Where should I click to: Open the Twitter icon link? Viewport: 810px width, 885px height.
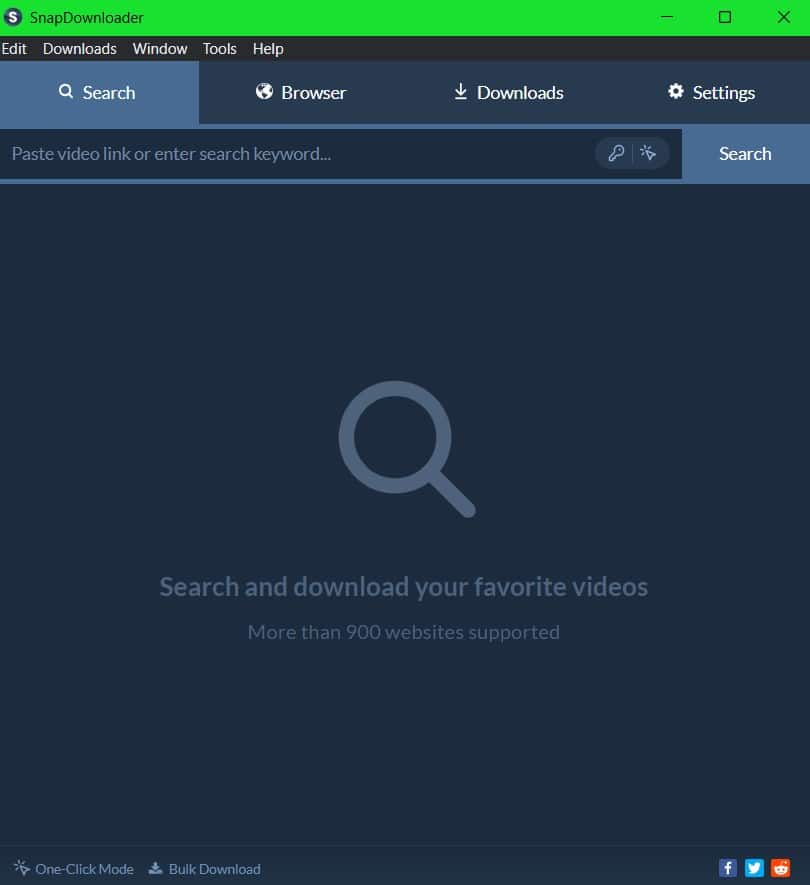coord(754,868)
